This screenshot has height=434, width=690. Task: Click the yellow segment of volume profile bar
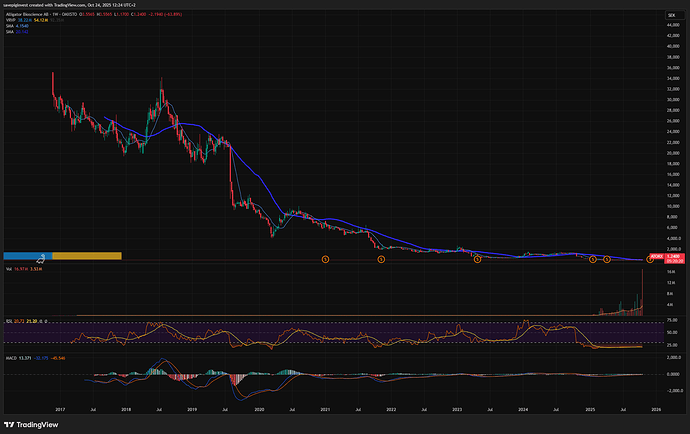[86, 256]
